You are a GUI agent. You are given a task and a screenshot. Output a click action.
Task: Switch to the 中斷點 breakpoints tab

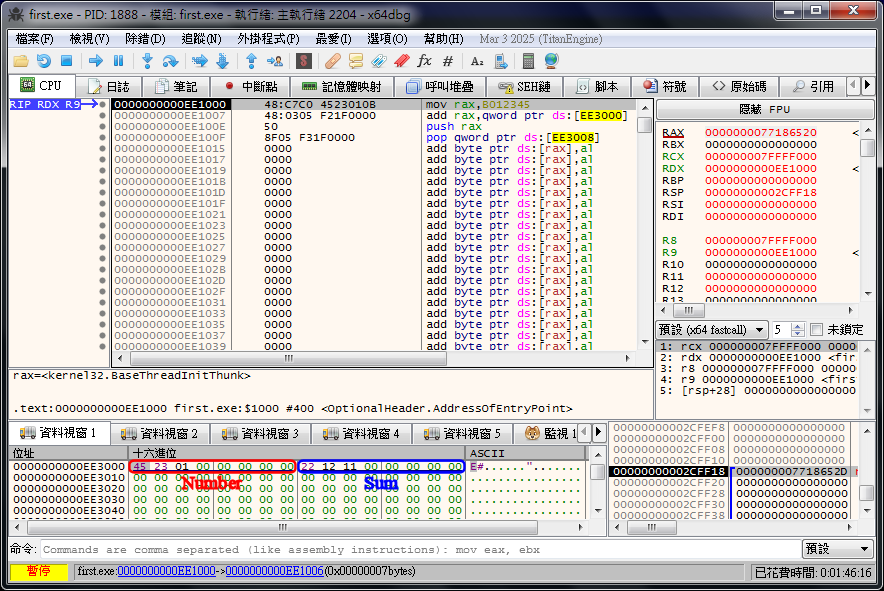point(250,87)
